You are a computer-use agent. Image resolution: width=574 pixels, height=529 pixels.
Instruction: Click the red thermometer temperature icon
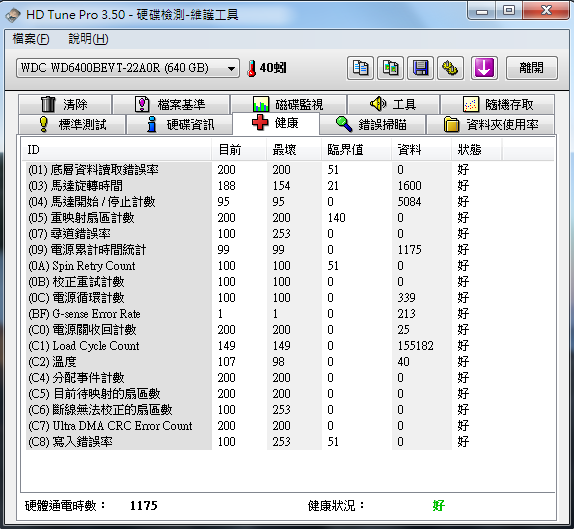251,68
